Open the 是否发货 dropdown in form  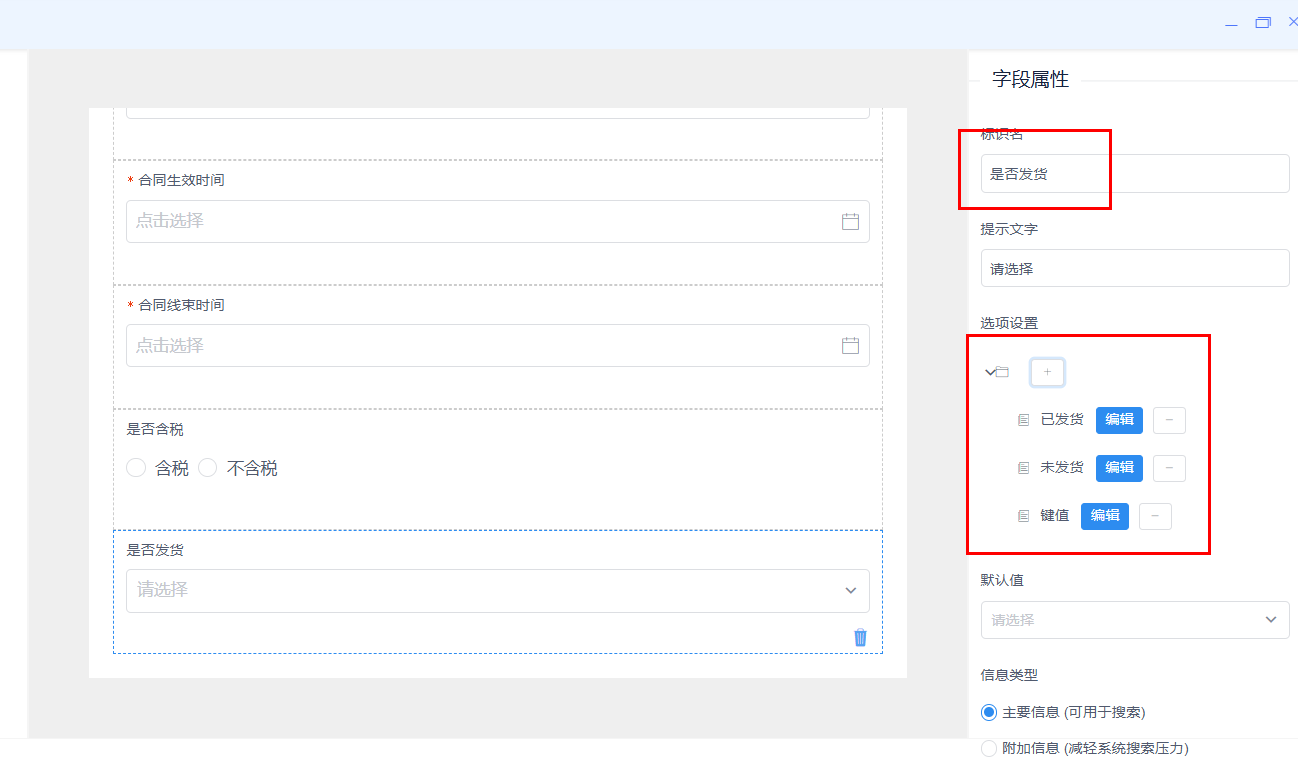coord(497,591)
